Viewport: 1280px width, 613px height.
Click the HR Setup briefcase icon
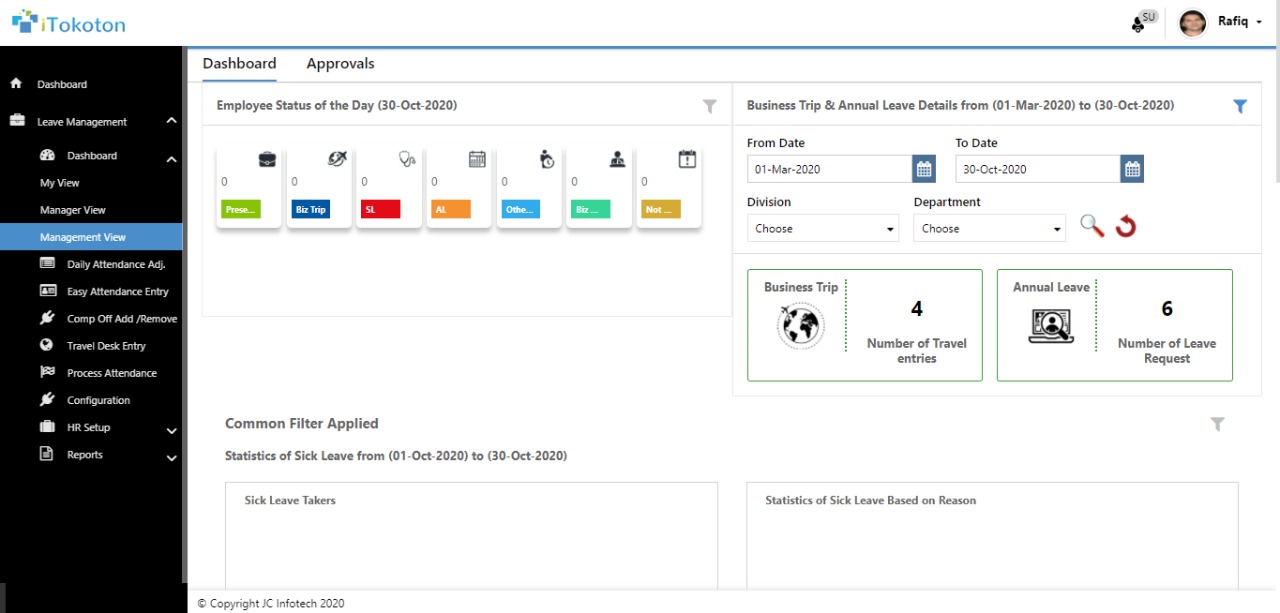47,426
